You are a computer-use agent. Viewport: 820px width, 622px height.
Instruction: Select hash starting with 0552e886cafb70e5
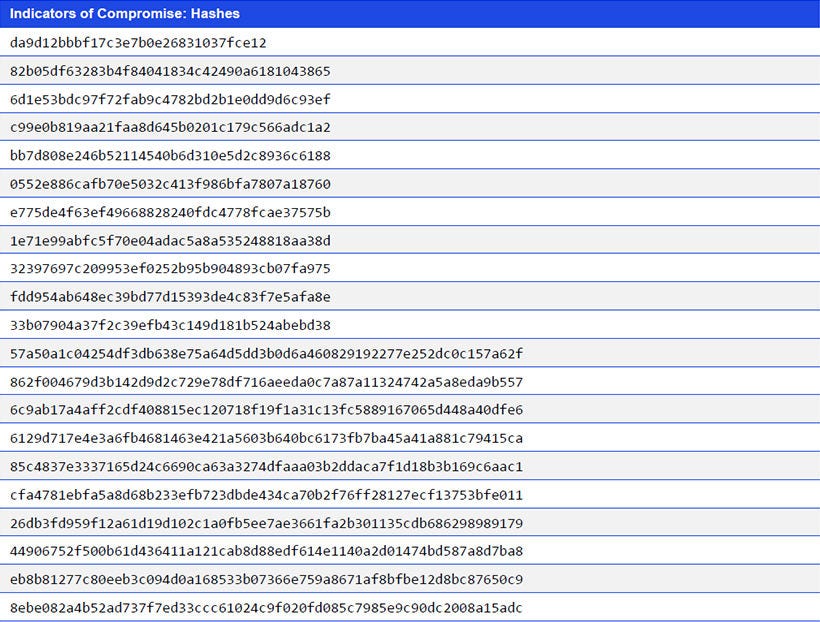tap(170, 184)
